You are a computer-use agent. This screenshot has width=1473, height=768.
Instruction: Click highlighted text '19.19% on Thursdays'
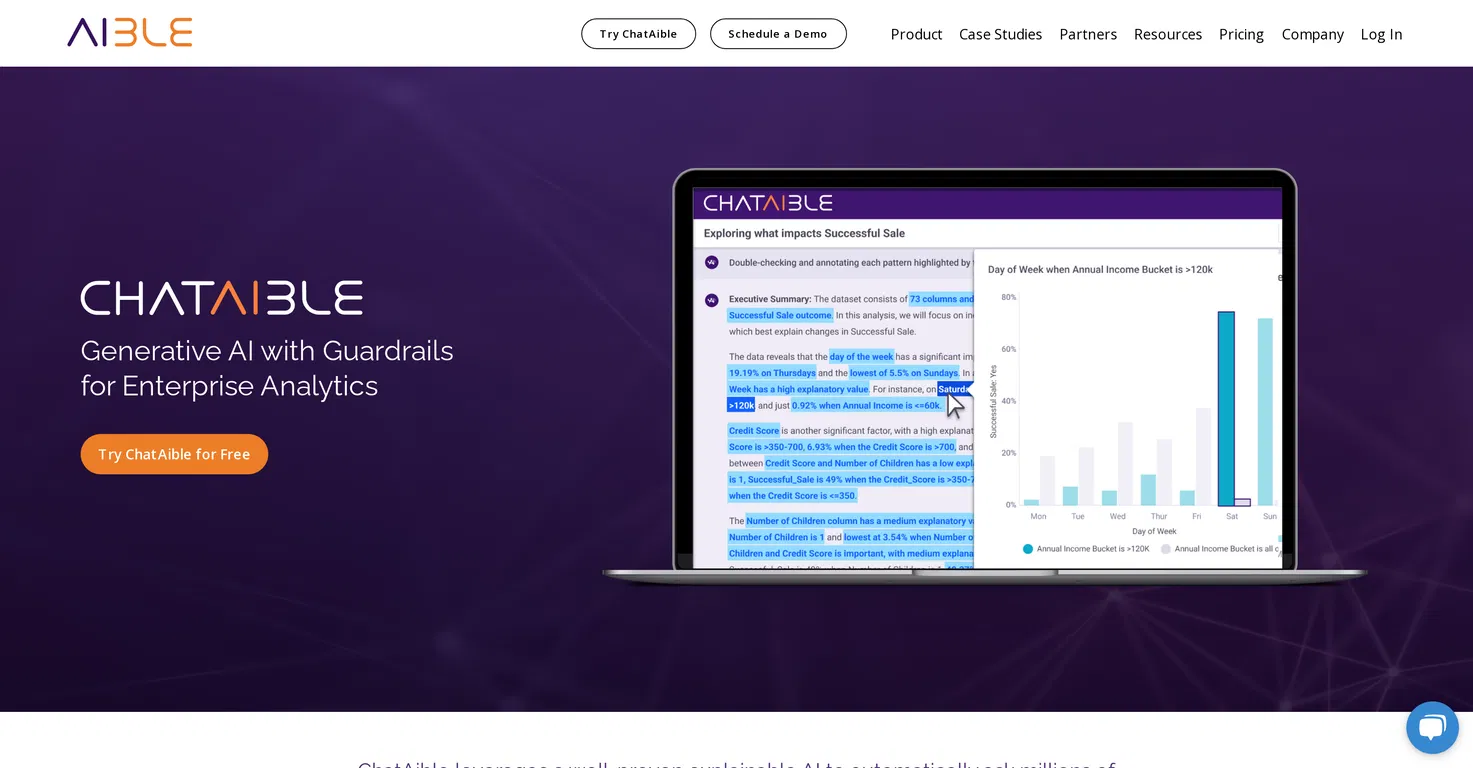[x=772, y=373]
